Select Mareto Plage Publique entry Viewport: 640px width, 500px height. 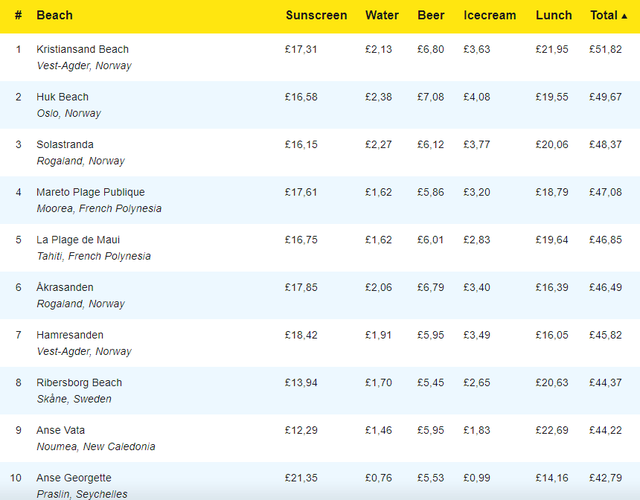pyautogui.click(x=90, y=192)
